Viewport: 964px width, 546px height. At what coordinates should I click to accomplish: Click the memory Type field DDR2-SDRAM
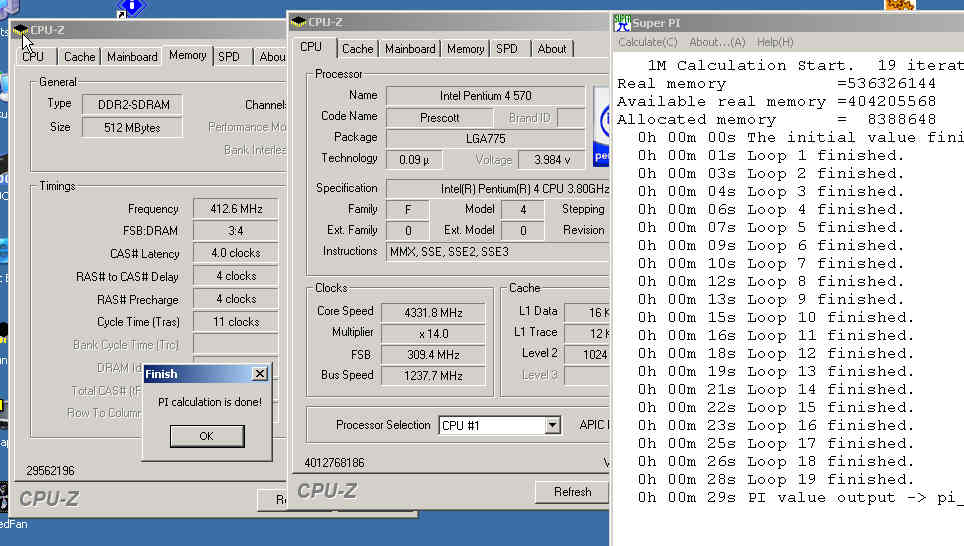133,105
